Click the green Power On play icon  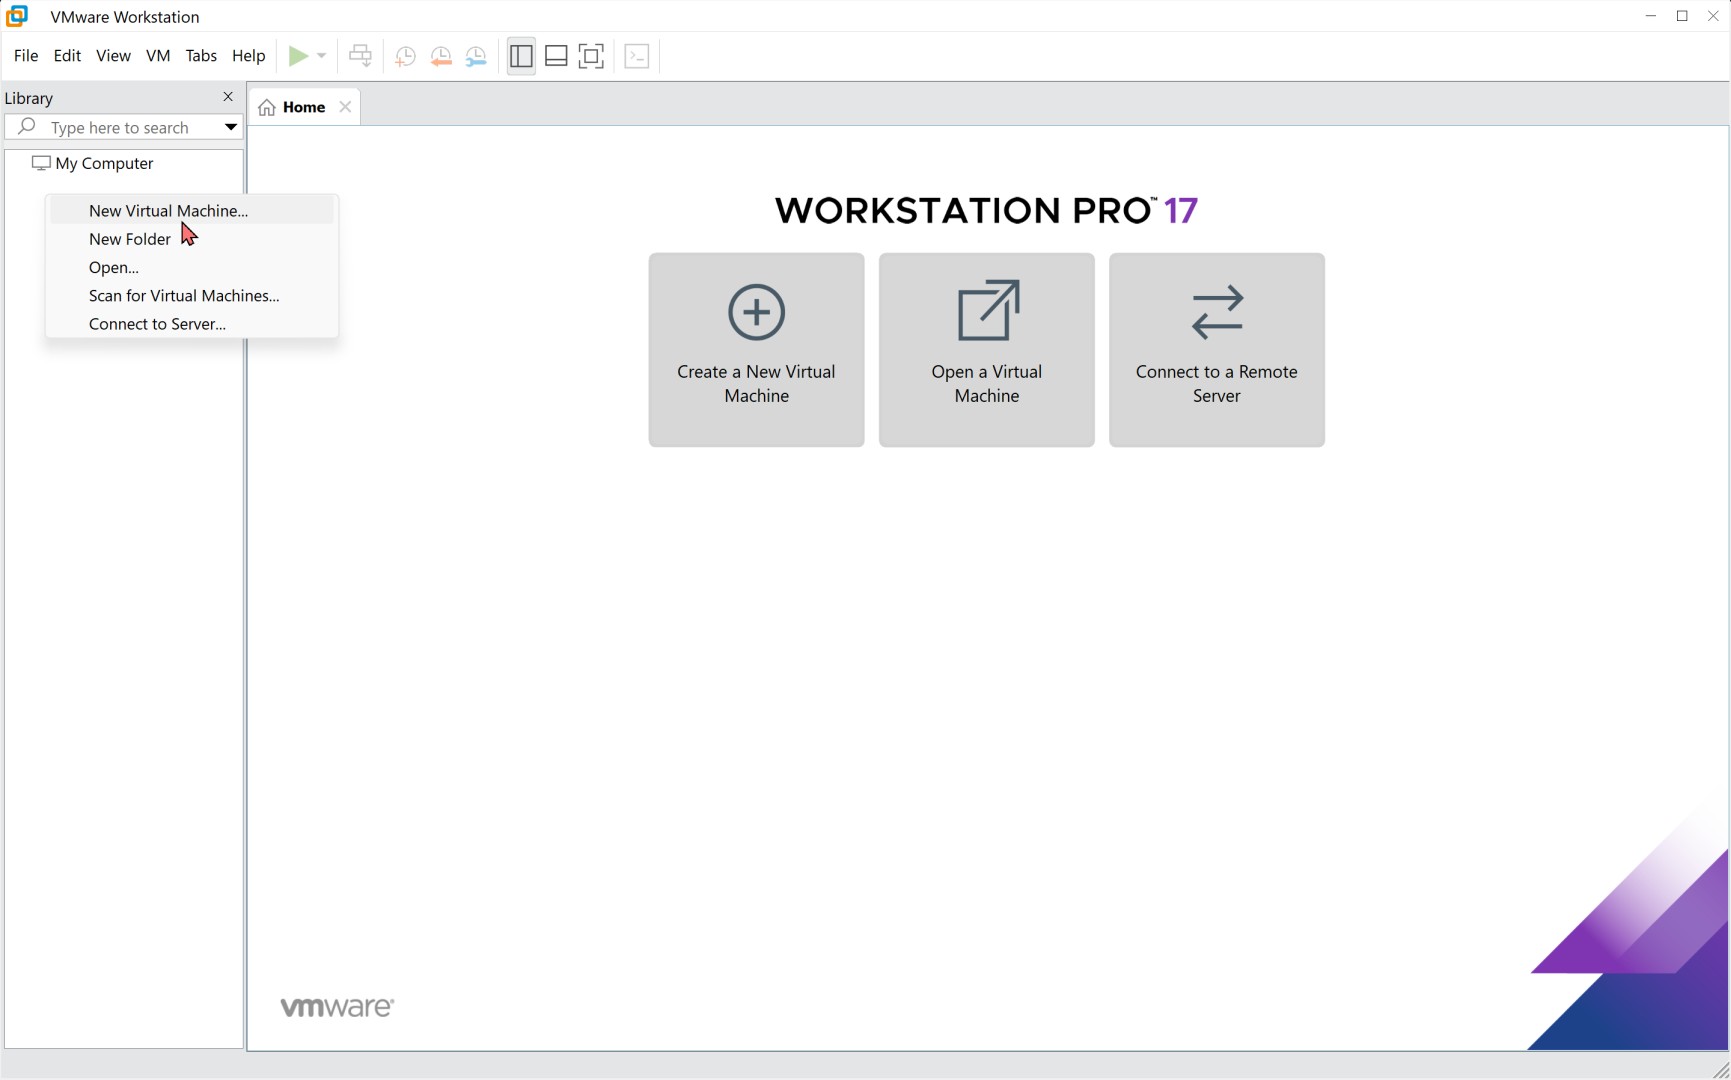[298, 56]
